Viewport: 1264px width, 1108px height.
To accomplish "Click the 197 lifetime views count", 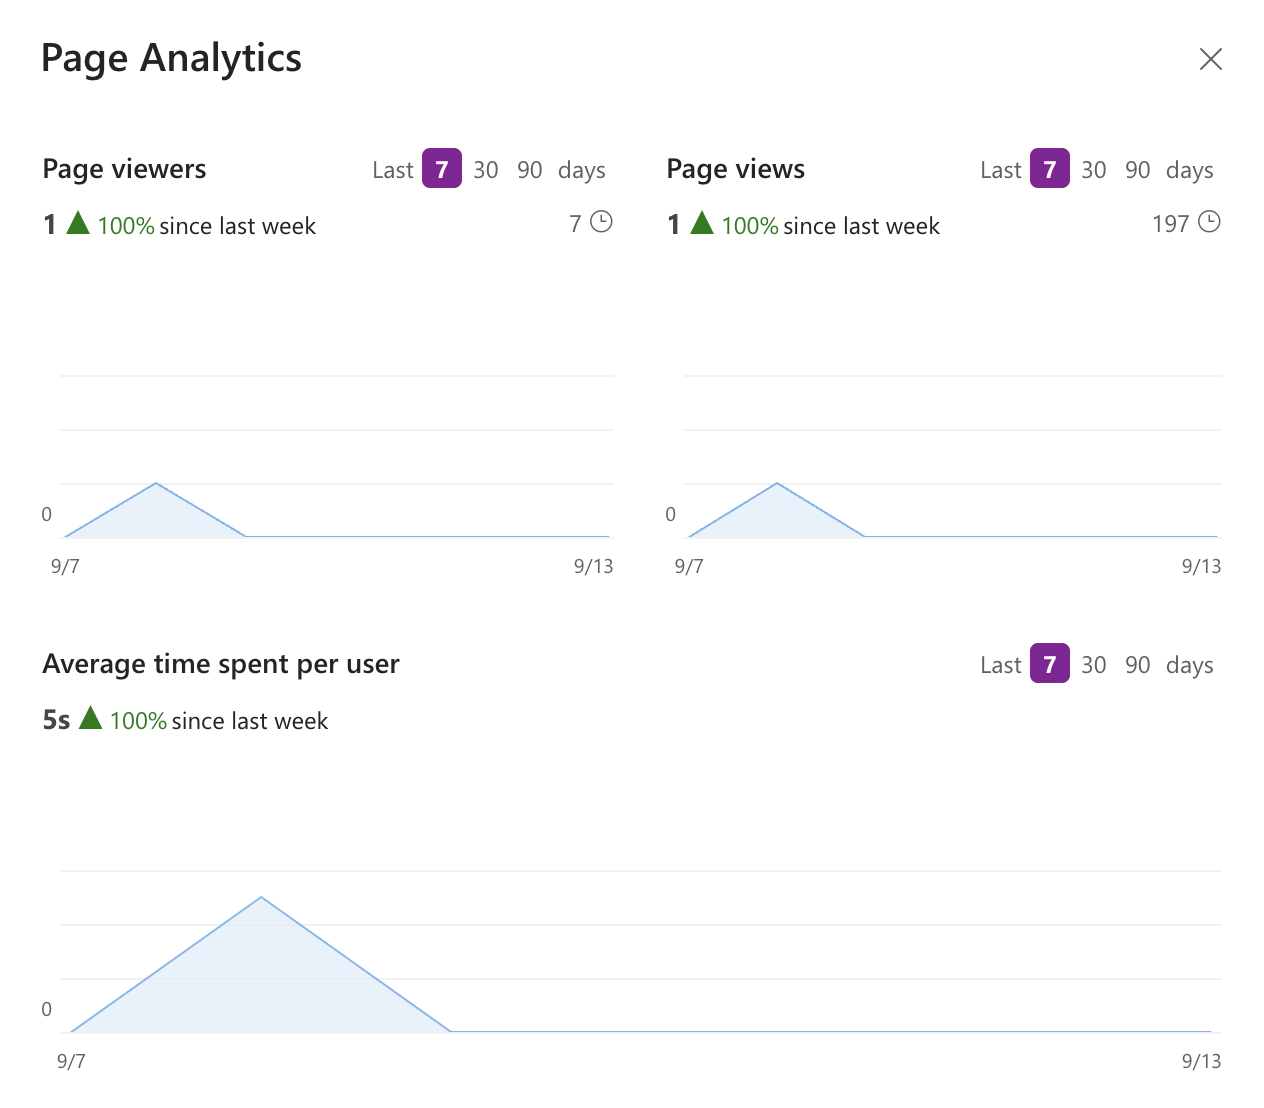I will pyautogui.click(x=1170, y=223).
